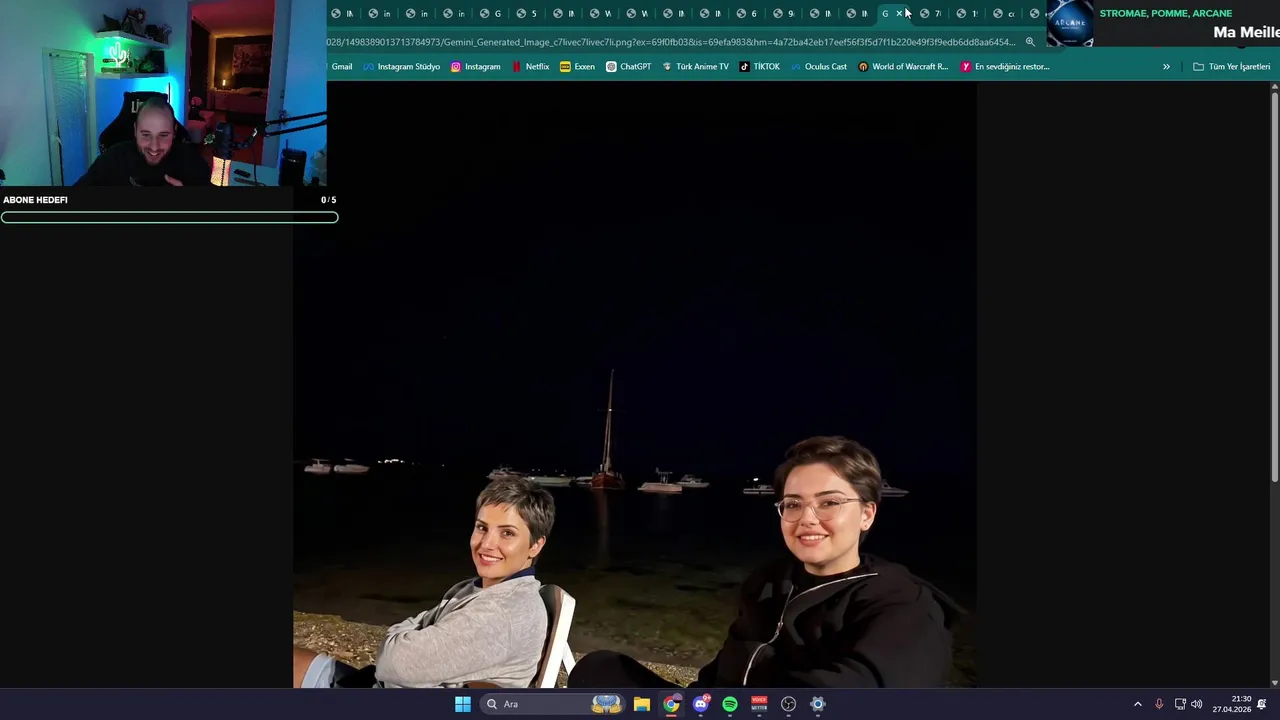
Task: Close the active G tab
Action: click(x=899, y=13)
